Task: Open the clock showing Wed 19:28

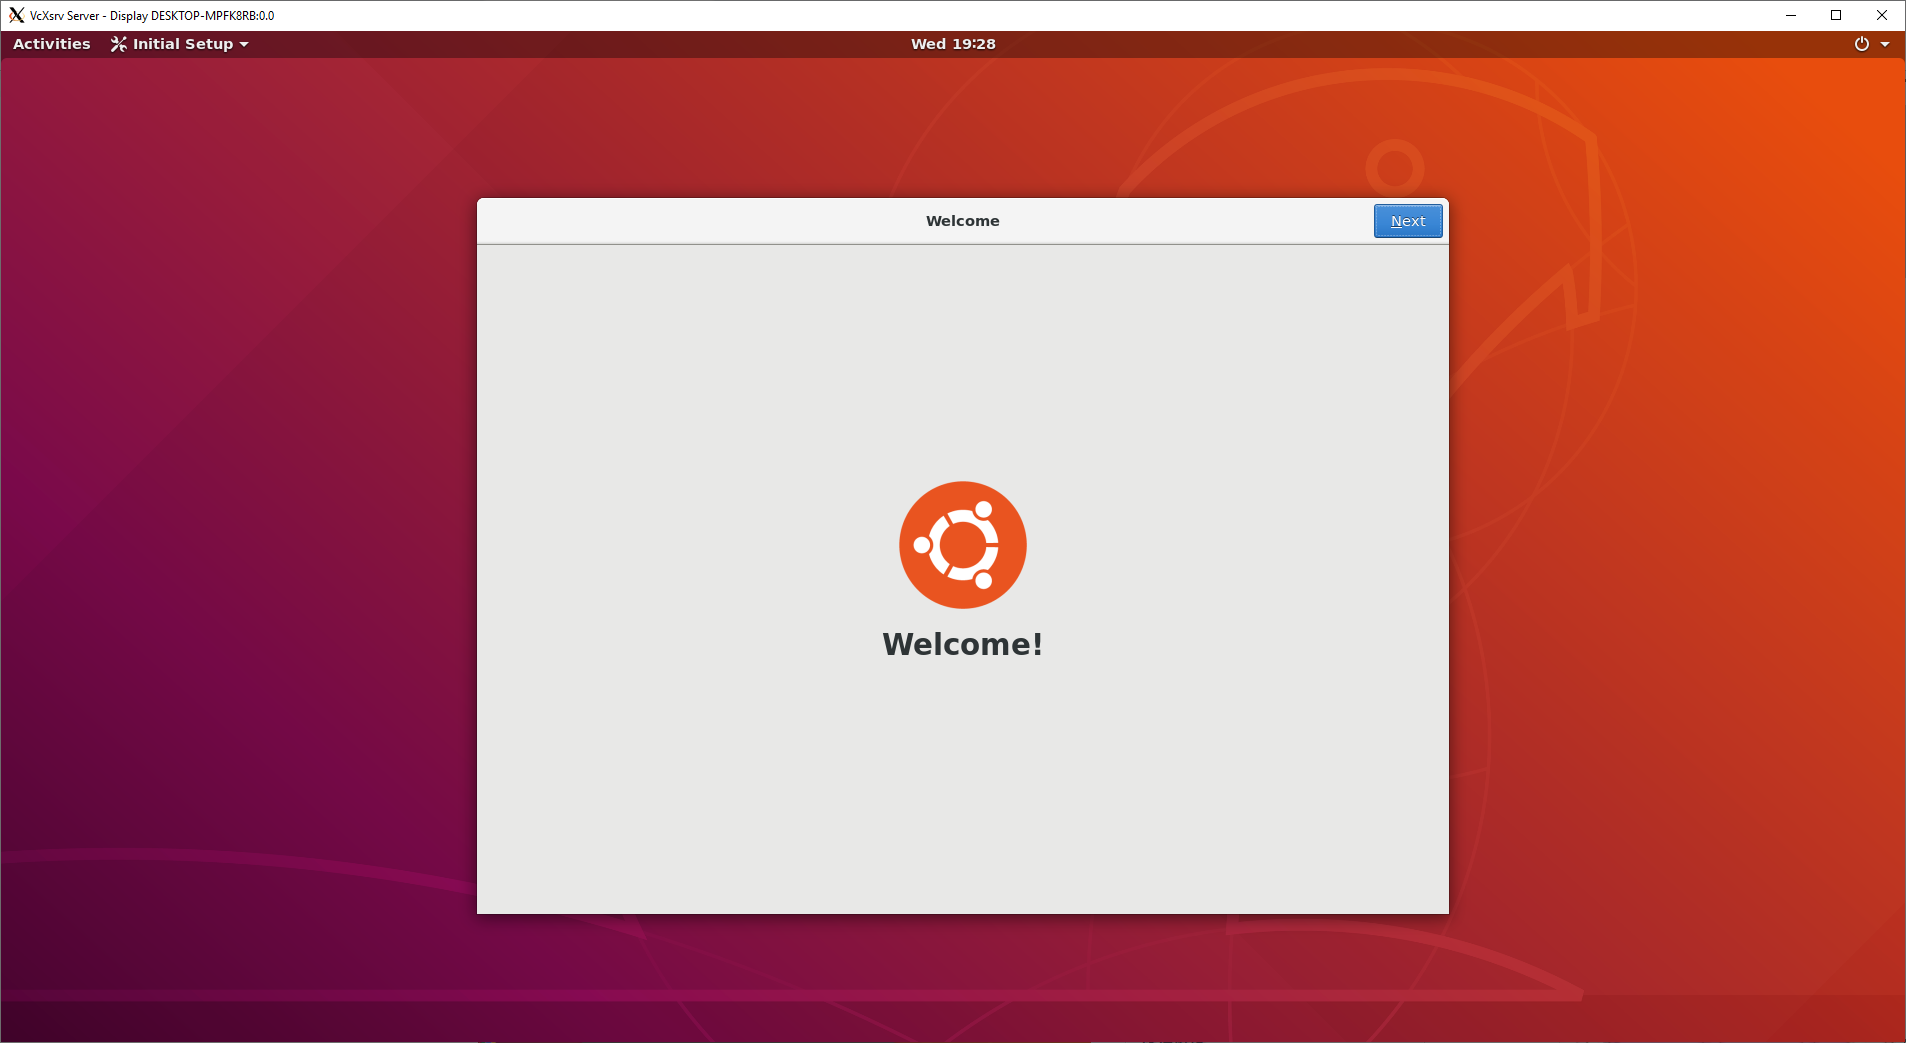Action: [952, 44]
